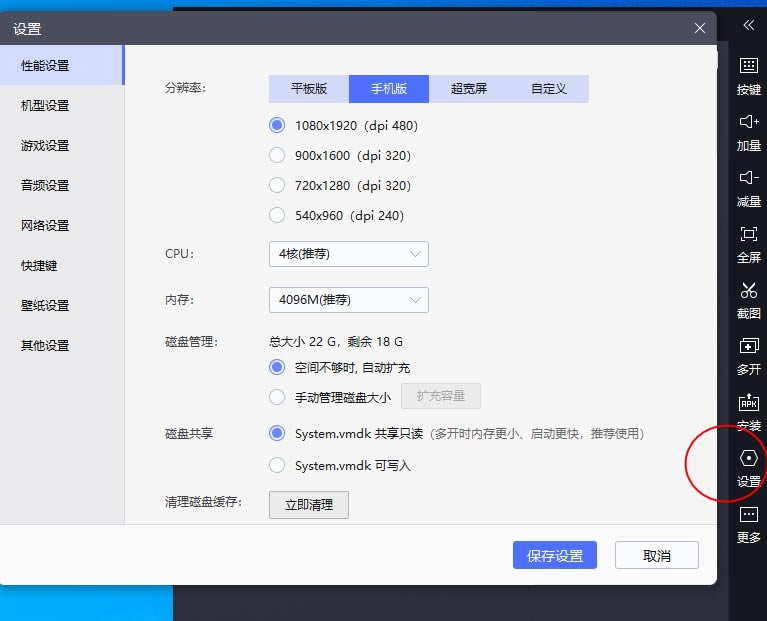The image size is (767, 621).
Task: Open the keyboard mapping (按键) tool
Action: (748, 66)
